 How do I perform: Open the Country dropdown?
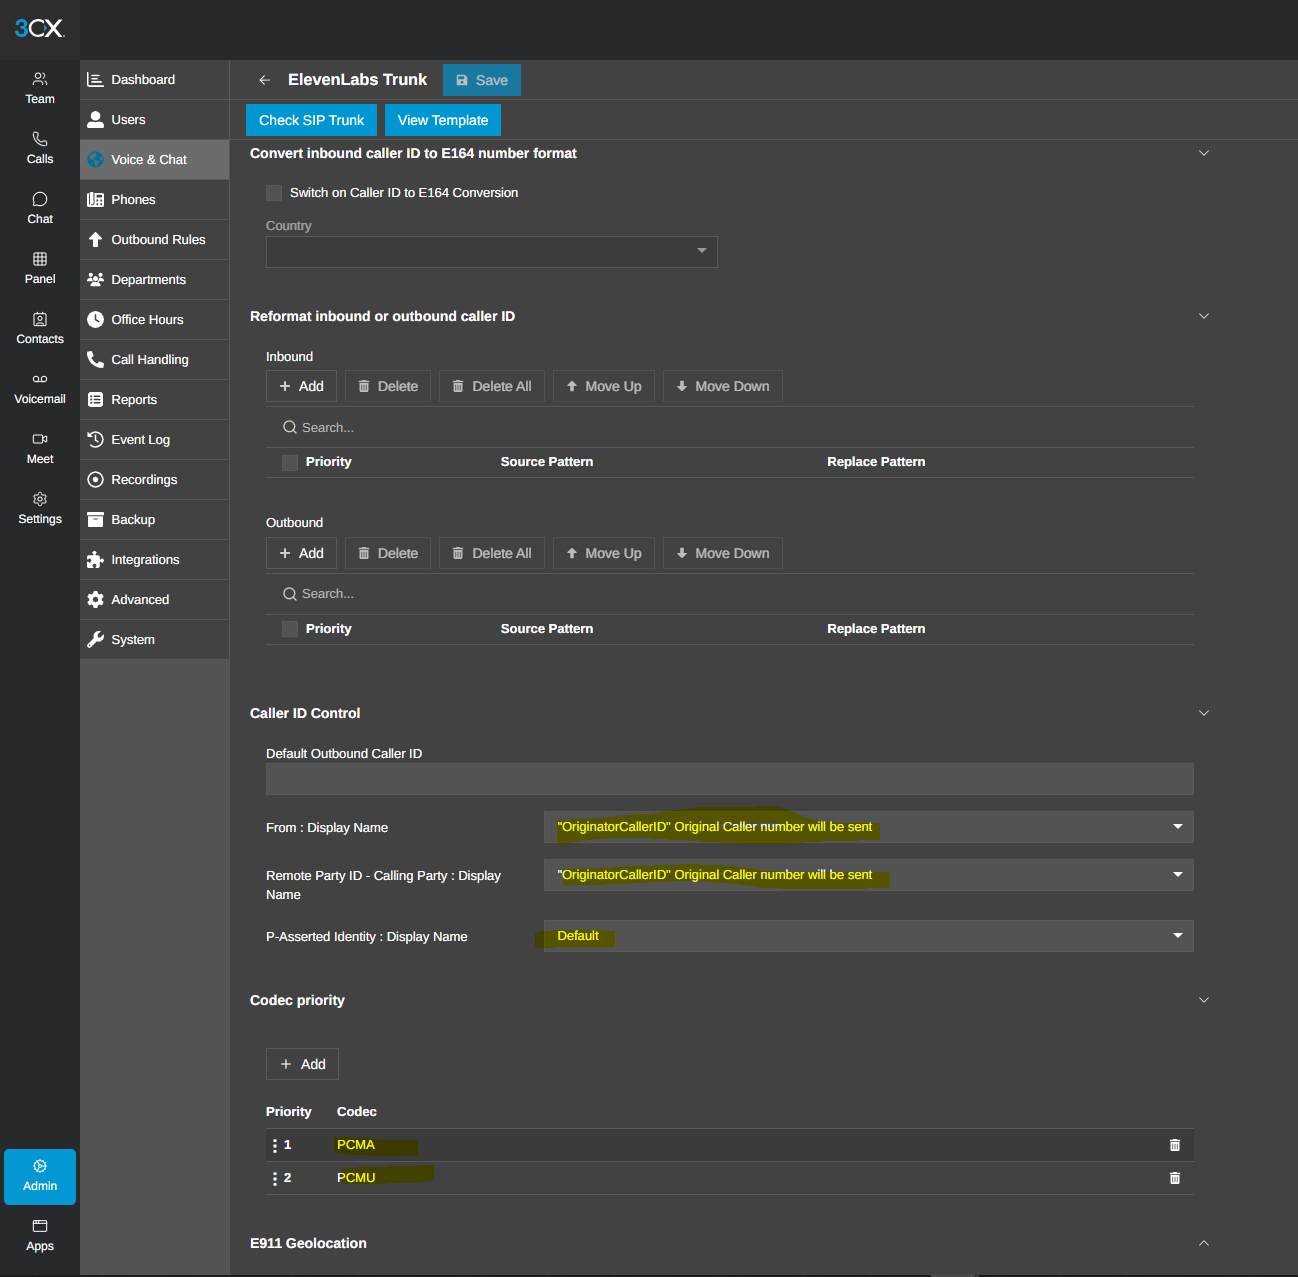[x=492, y=251]
